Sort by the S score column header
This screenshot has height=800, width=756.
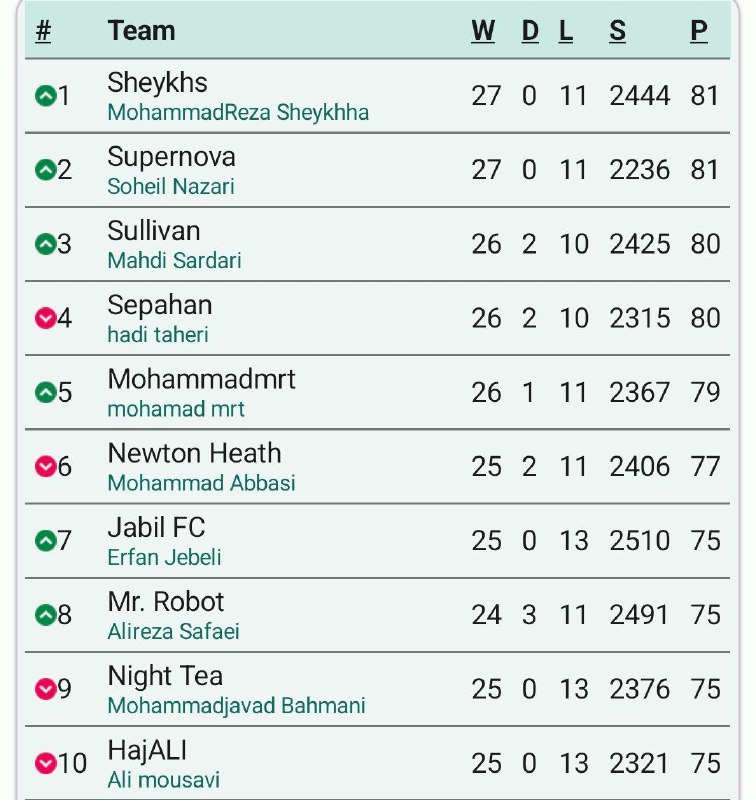click(x=617, y=31)
